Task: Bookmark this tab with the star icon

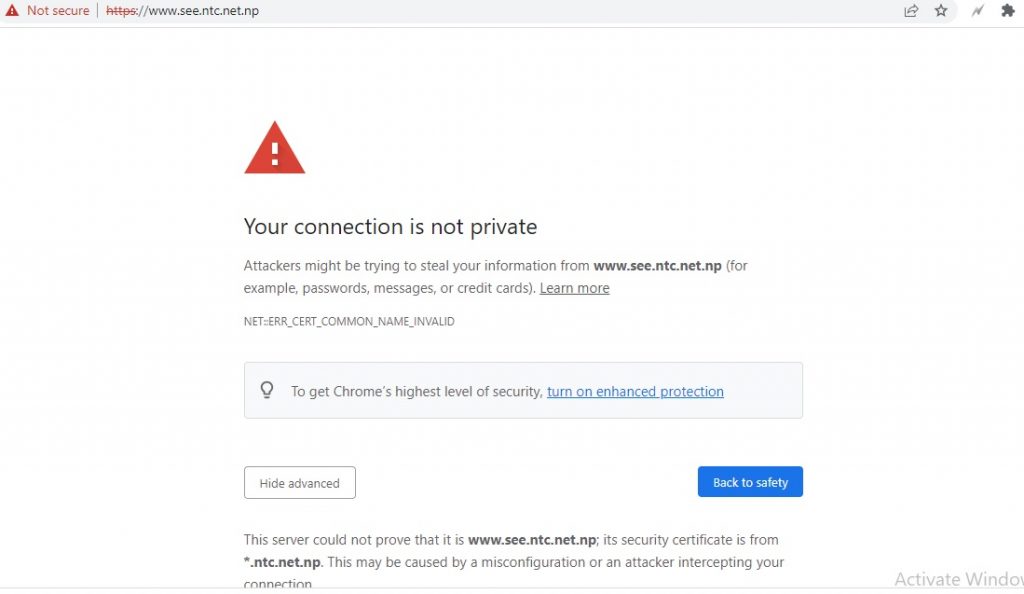Action: click(941, 10)
